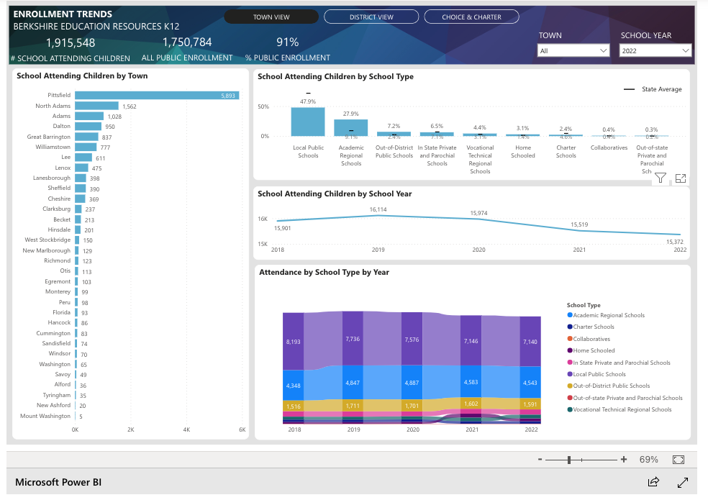
Task: Switch to the District View tab
Action: (371, 17)
